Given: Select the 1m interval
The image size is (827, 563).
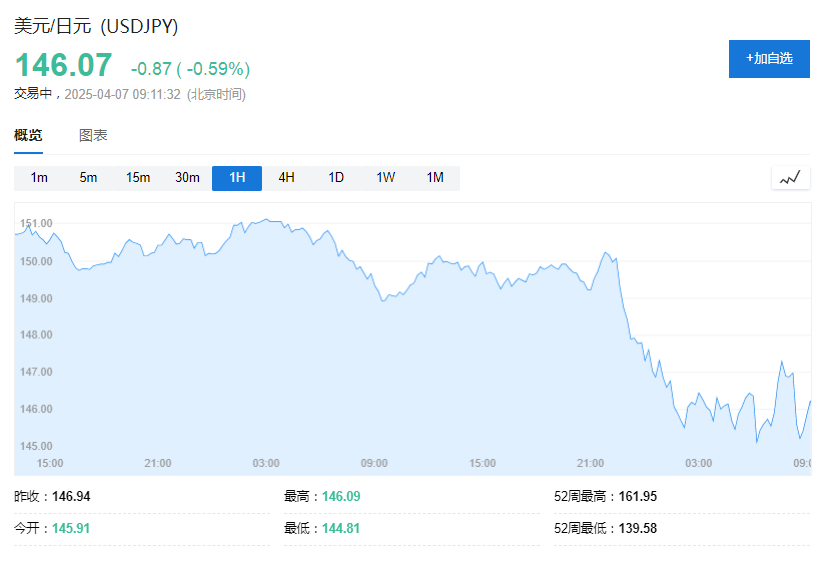Looking at the screenshot, I should click(39, 178).
